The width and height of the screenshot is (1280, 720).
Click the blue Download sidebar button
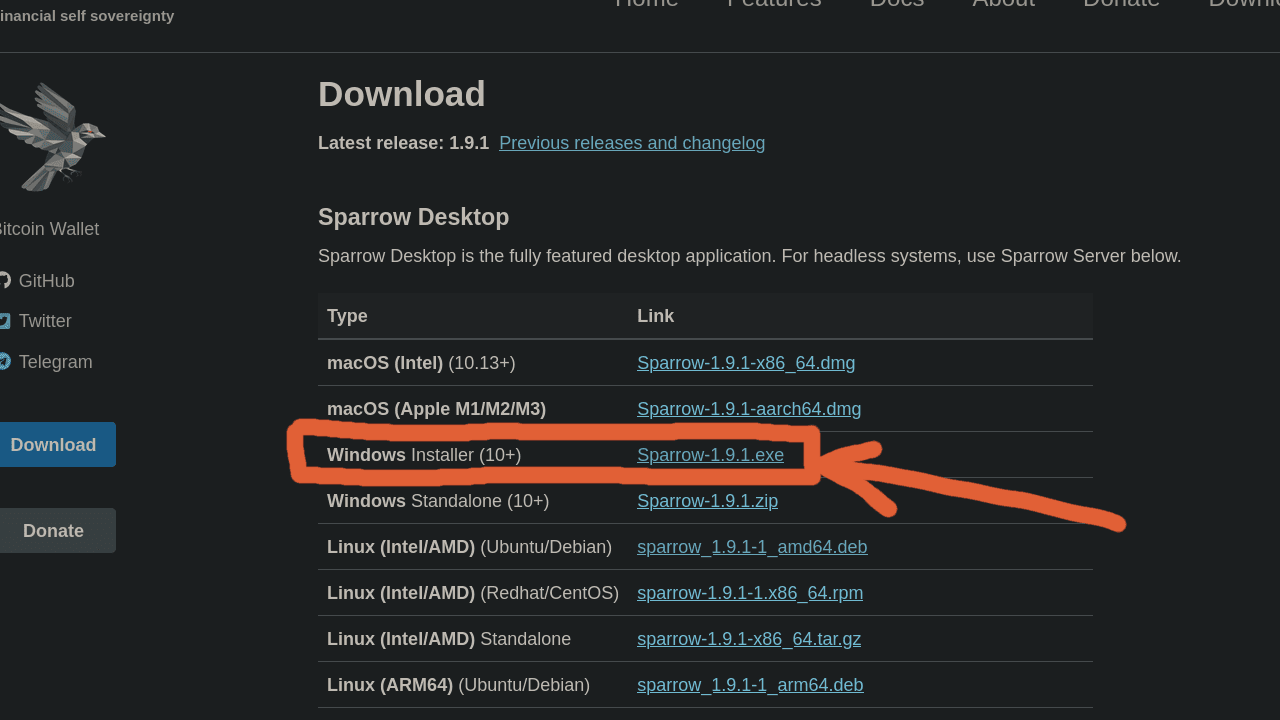pyautogui.click(x=57, y=444)
